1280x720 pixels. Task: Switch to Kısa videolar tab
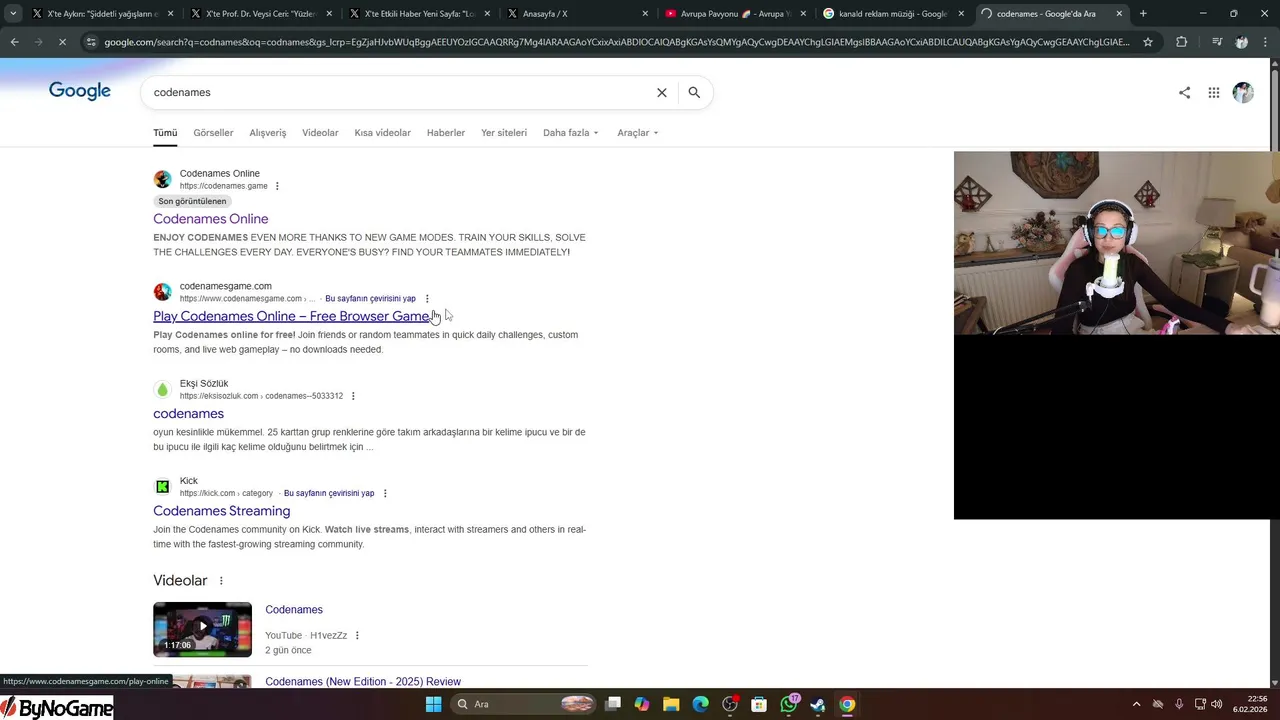tap(383, 133)
